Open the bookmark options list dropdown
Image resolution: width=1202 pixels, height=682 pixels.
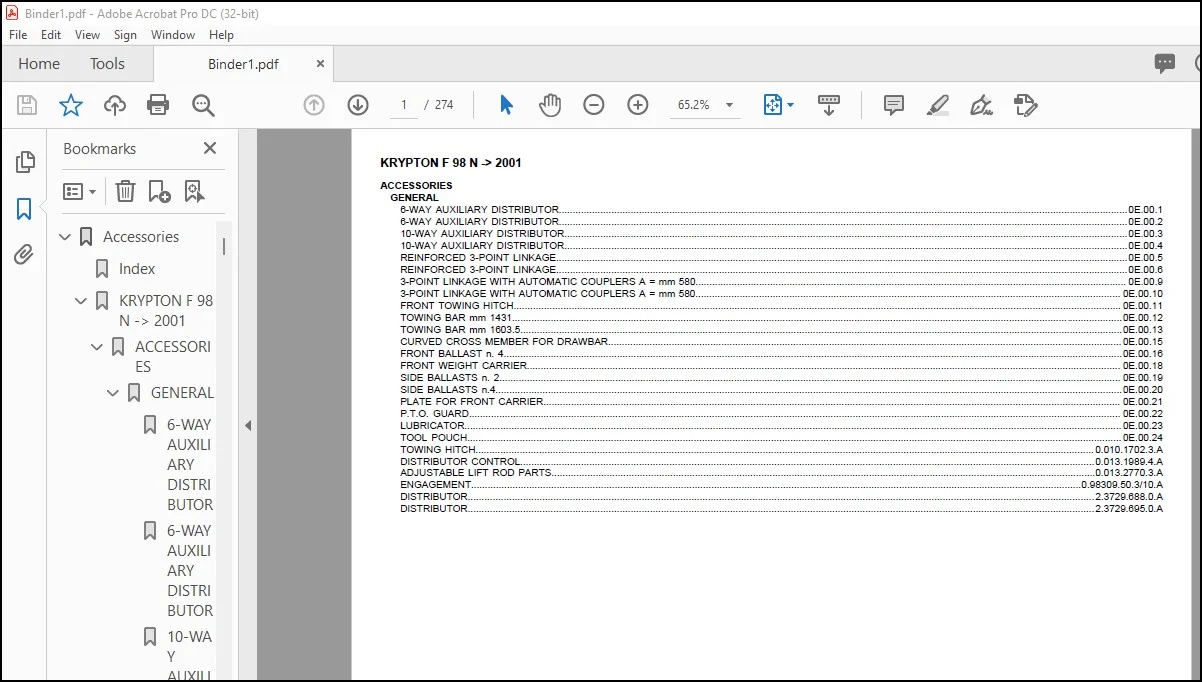[x=79, y=191]
